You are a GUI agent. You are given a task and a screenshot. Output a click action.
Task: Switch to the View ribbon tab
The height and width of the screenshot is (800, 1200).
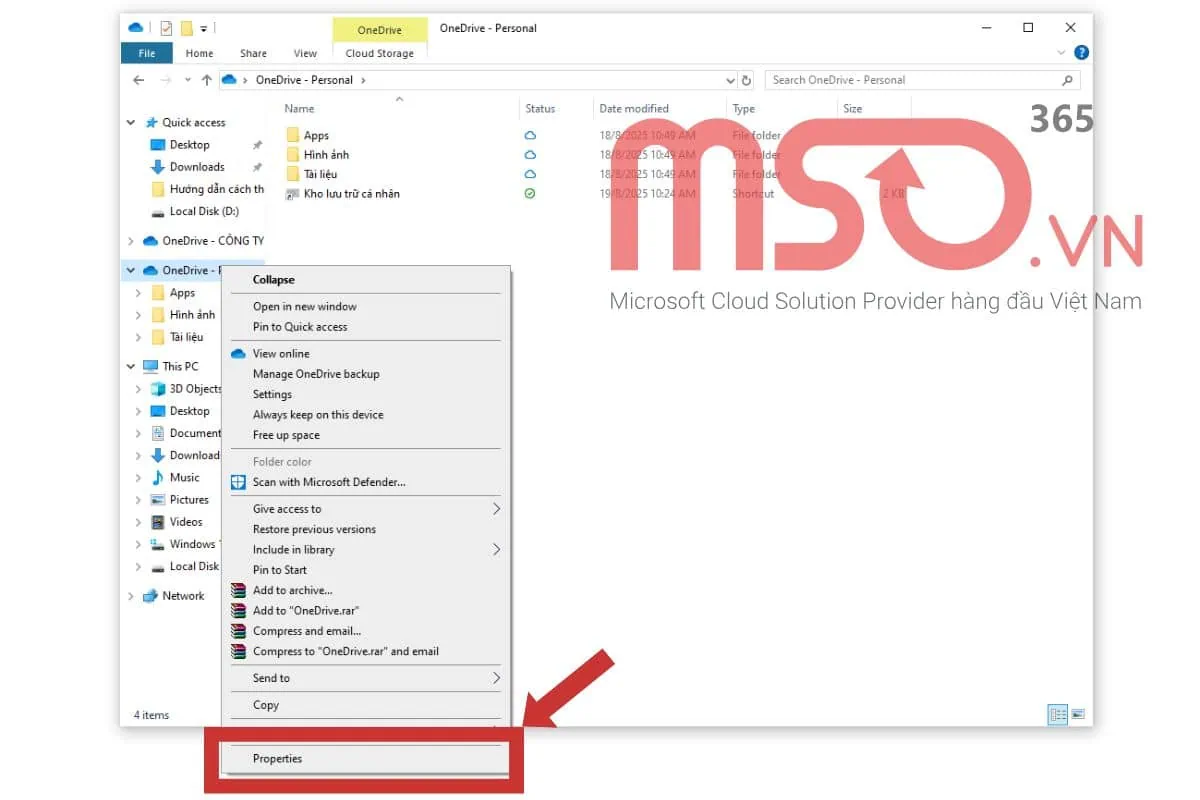(305, 53)
